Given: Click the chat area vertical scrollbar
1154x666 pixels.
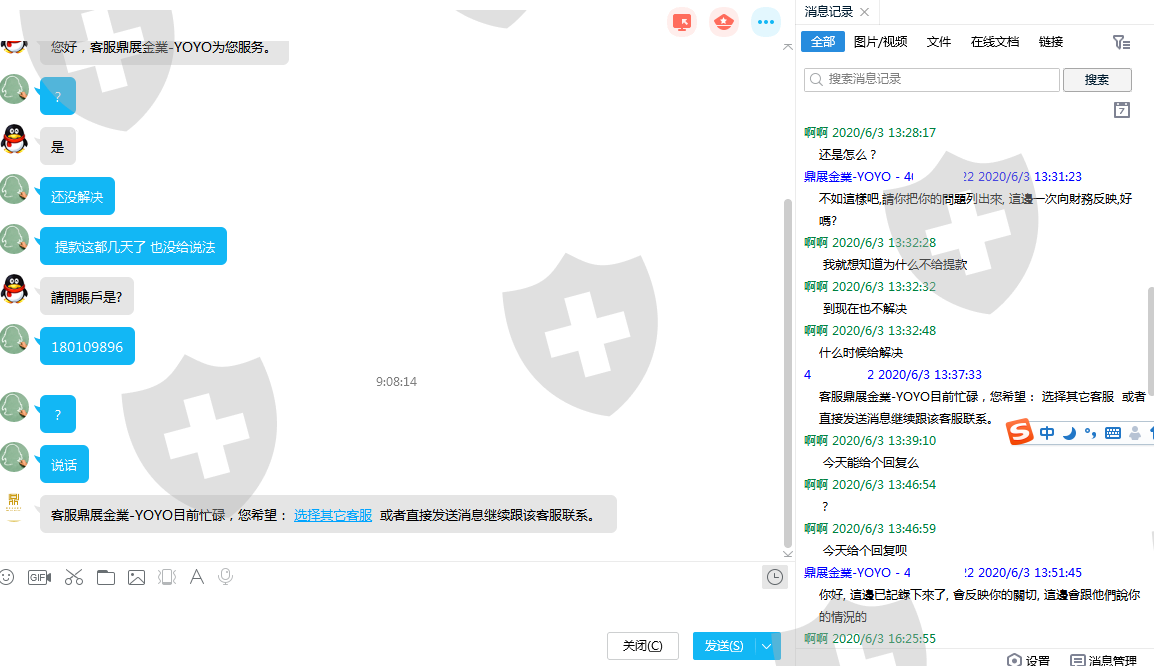Looking at the screenshot, I should tap(787, 370).
